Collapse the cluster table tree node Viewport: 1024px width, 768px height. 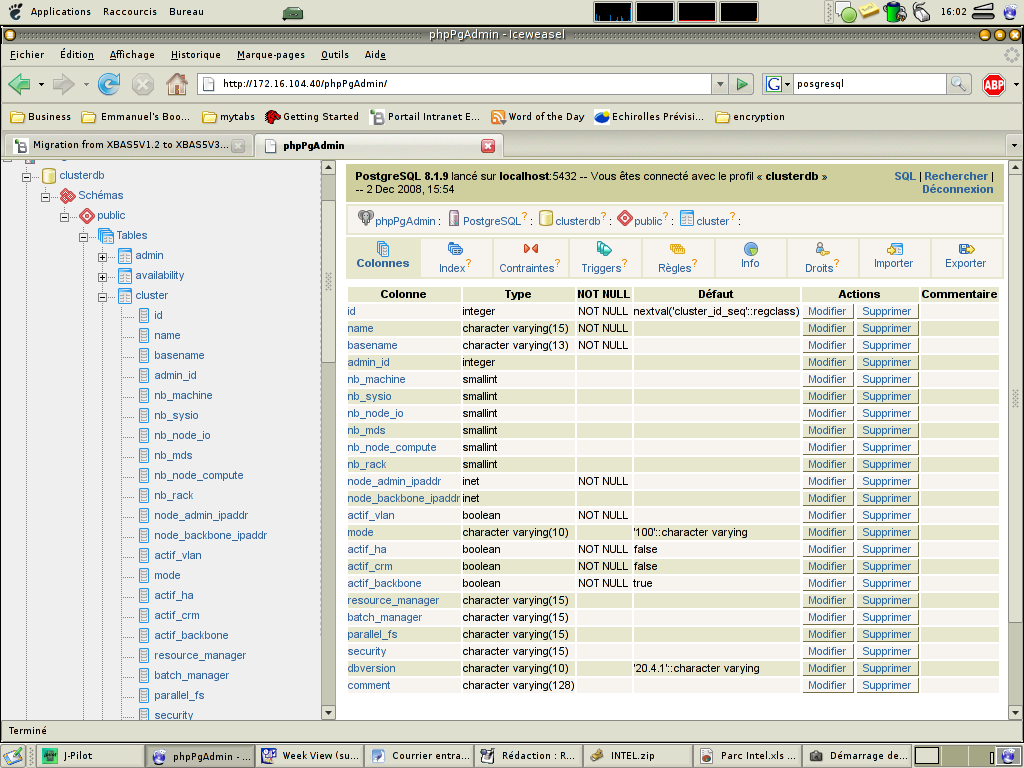[x=102, y=296]
